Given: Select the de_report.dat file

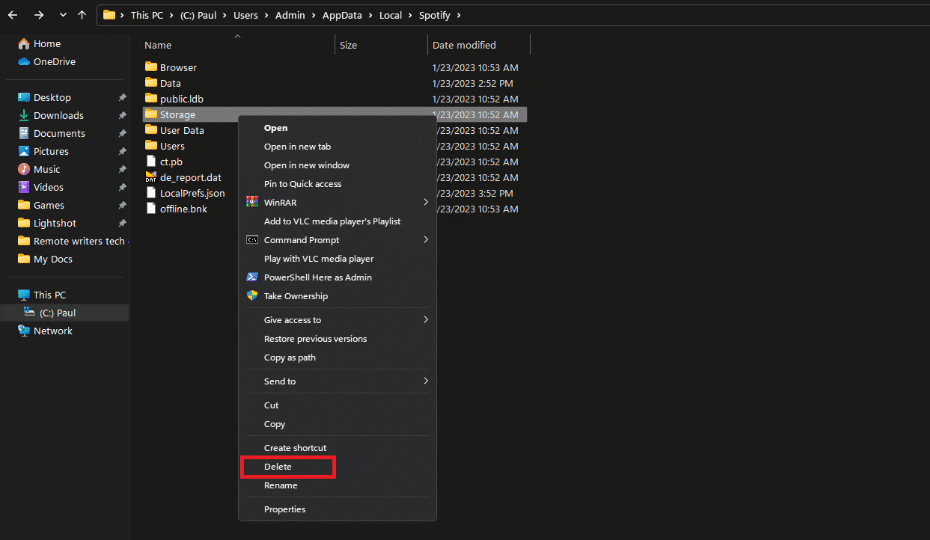Looking at the screenshot, I should click(190, 177).
